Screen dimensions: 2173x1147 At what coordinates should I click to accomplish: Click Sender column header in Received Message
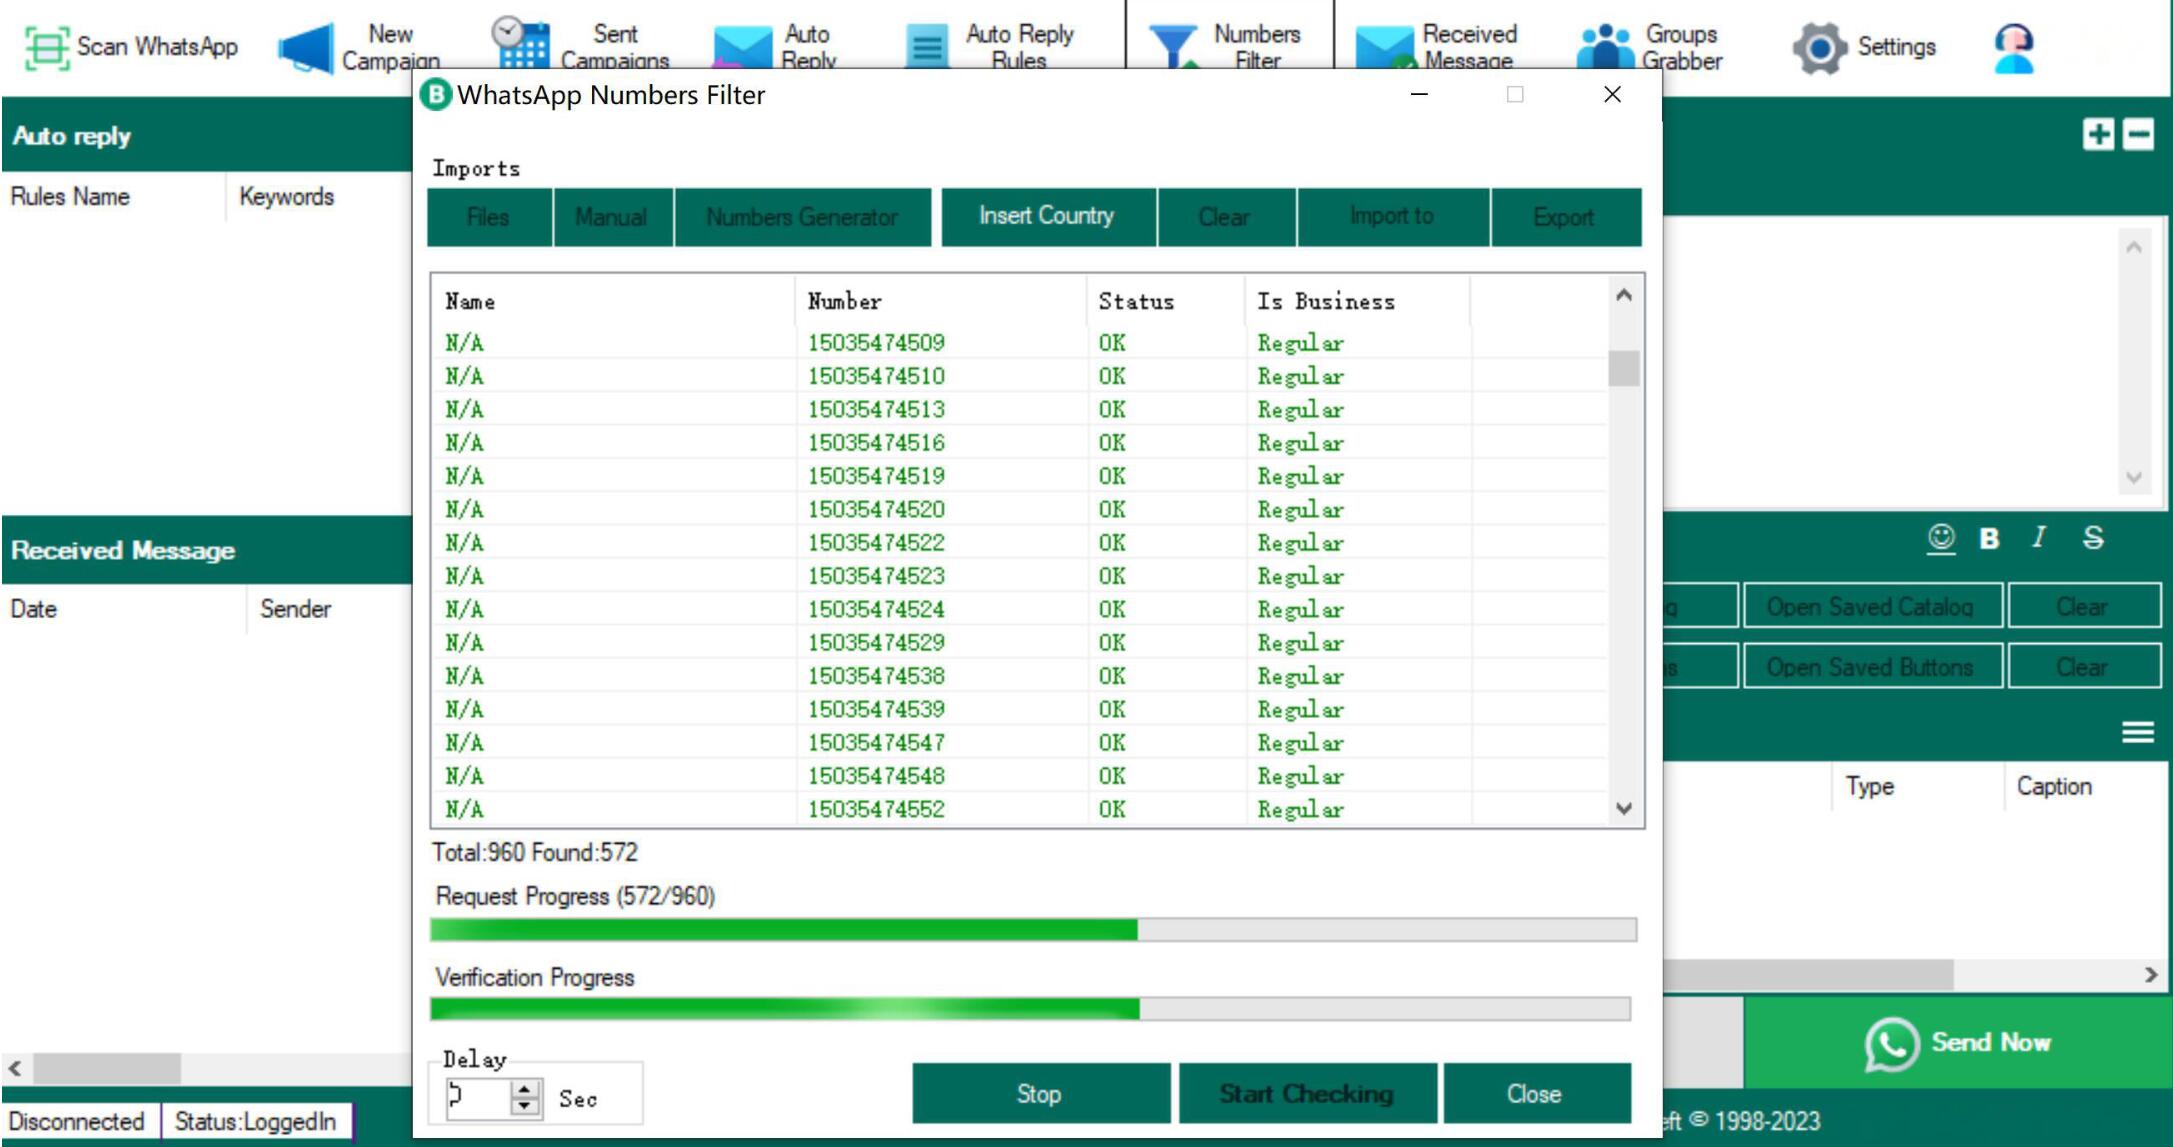point(330,609)
